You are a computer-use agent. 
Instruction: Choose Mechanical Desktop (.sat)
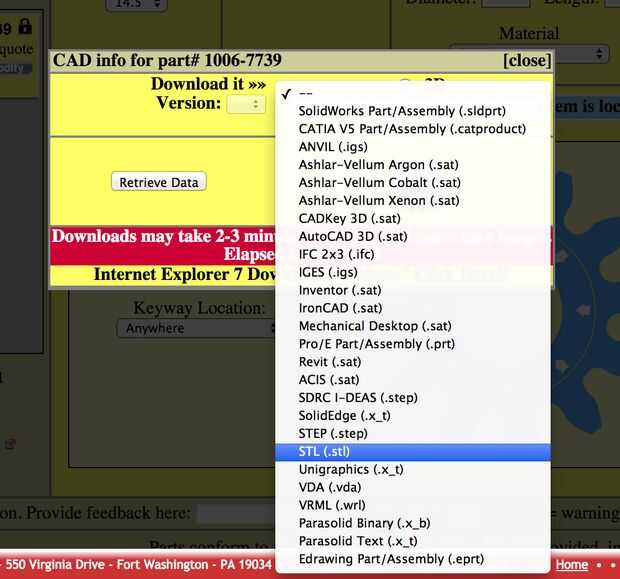[x=412, y=326]
